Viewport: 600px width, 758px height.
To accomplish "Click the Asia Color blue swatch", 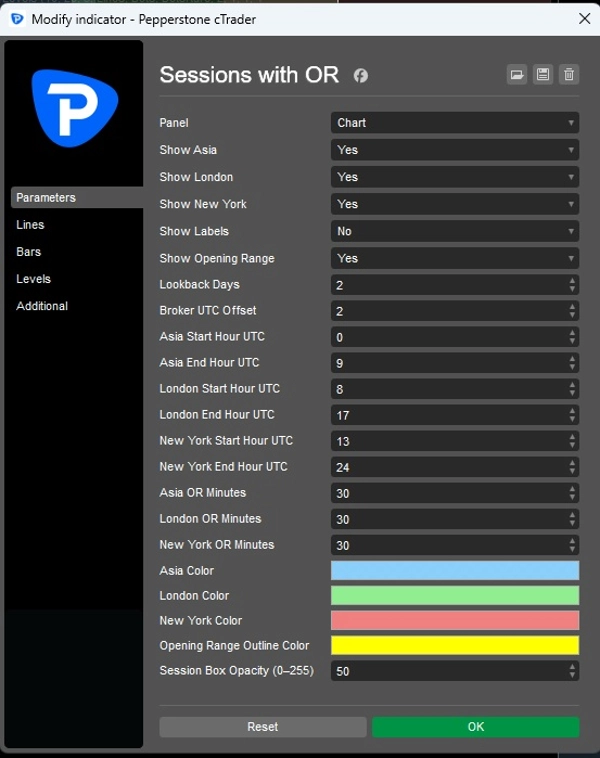I will point(454,571).
